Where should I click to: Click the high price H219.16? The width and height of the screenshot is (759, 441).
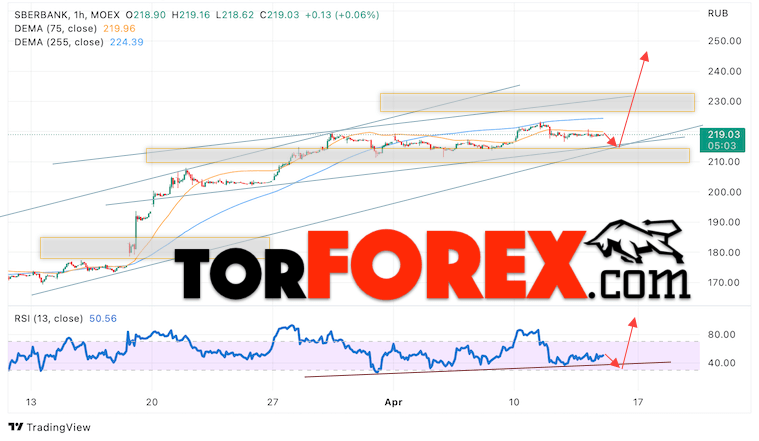click(x=190, y=15)
